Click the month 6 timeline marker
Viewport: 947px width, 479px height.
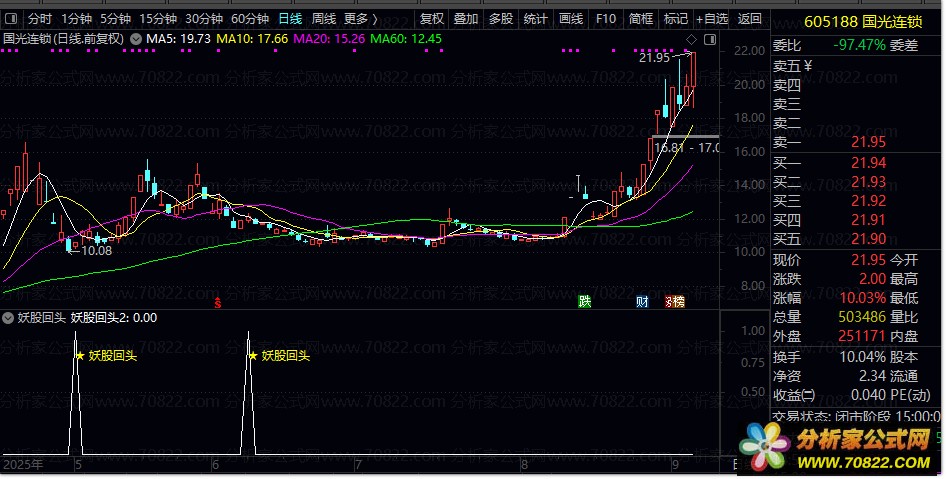[x=216, y=465]
